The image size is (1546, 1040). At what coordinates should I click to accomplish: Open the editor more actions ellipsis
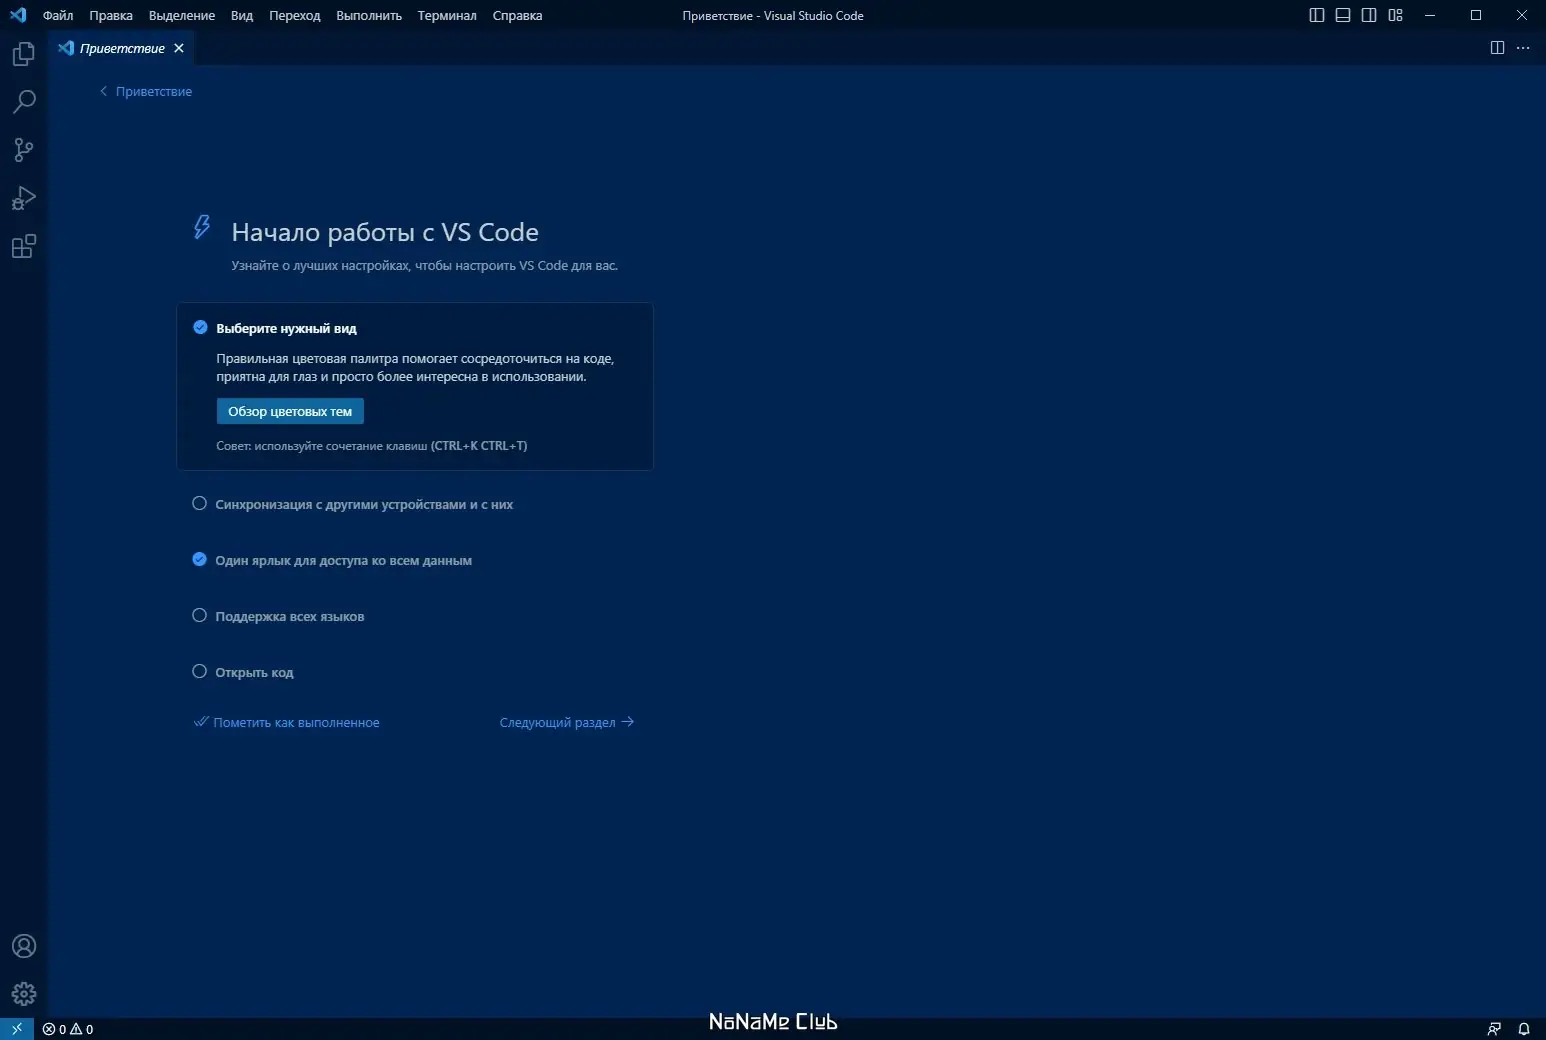(x=1523, y=48)
